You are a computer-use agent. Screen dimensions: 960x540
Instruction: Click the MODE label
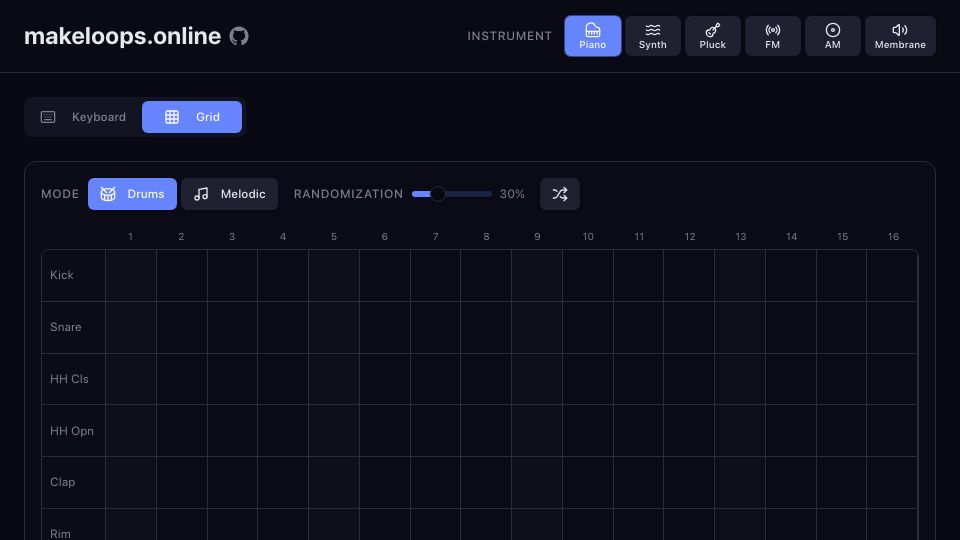click(60, 194)
